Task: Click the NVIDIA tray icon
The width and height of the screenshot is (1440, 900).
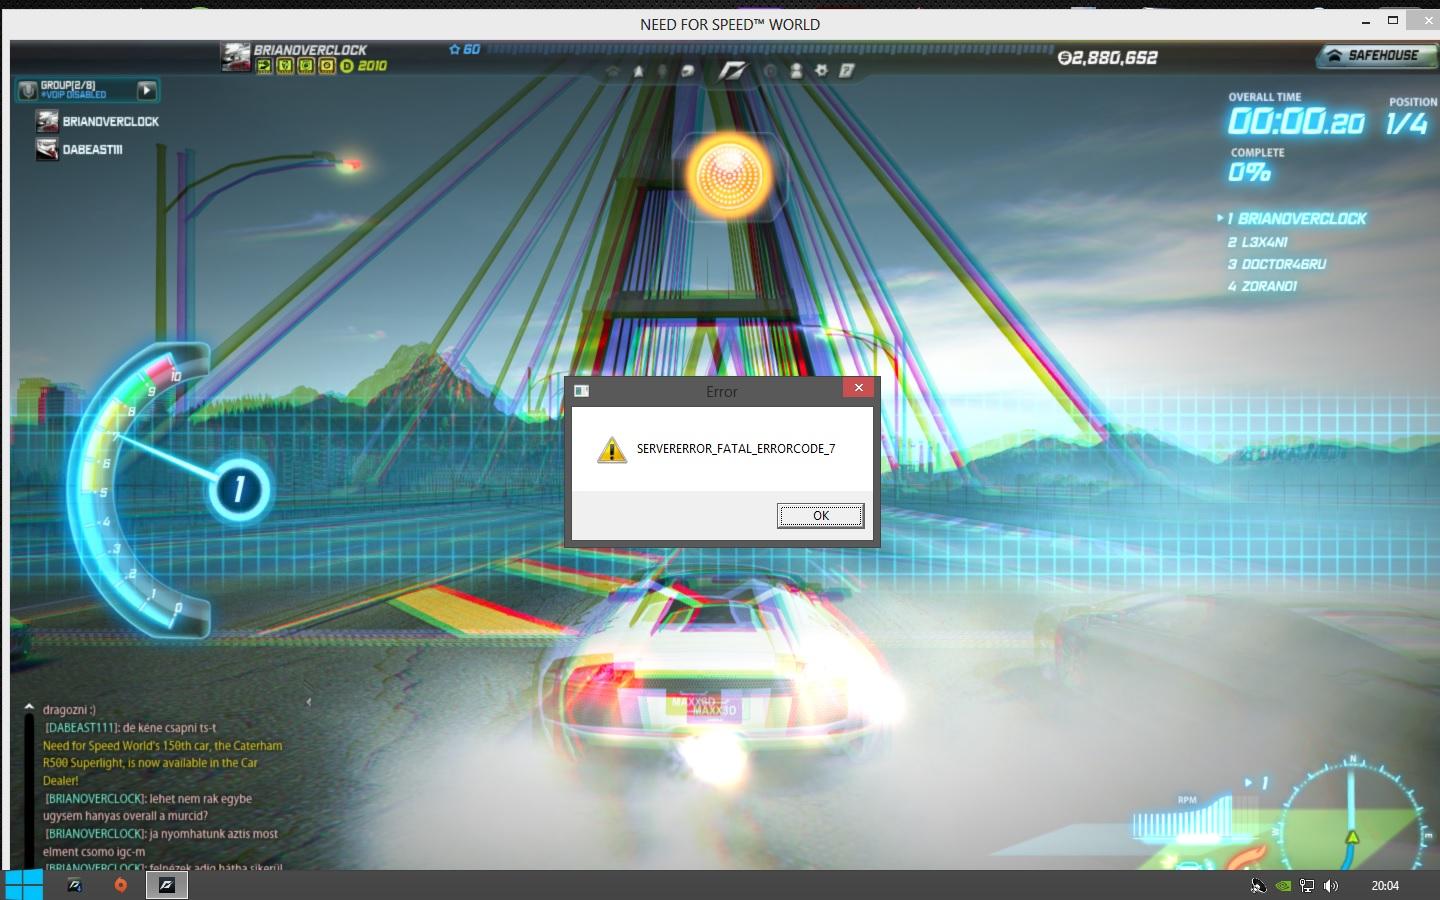Action: [x=1283, y=886]
